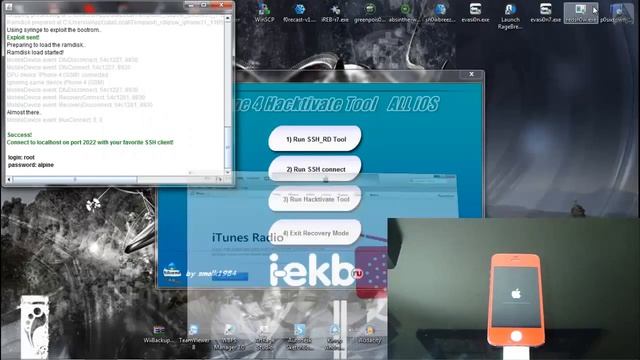640x360 pixels.
Task: Click the log horizontal scrollbar left arrow
Action: [9, 179]
